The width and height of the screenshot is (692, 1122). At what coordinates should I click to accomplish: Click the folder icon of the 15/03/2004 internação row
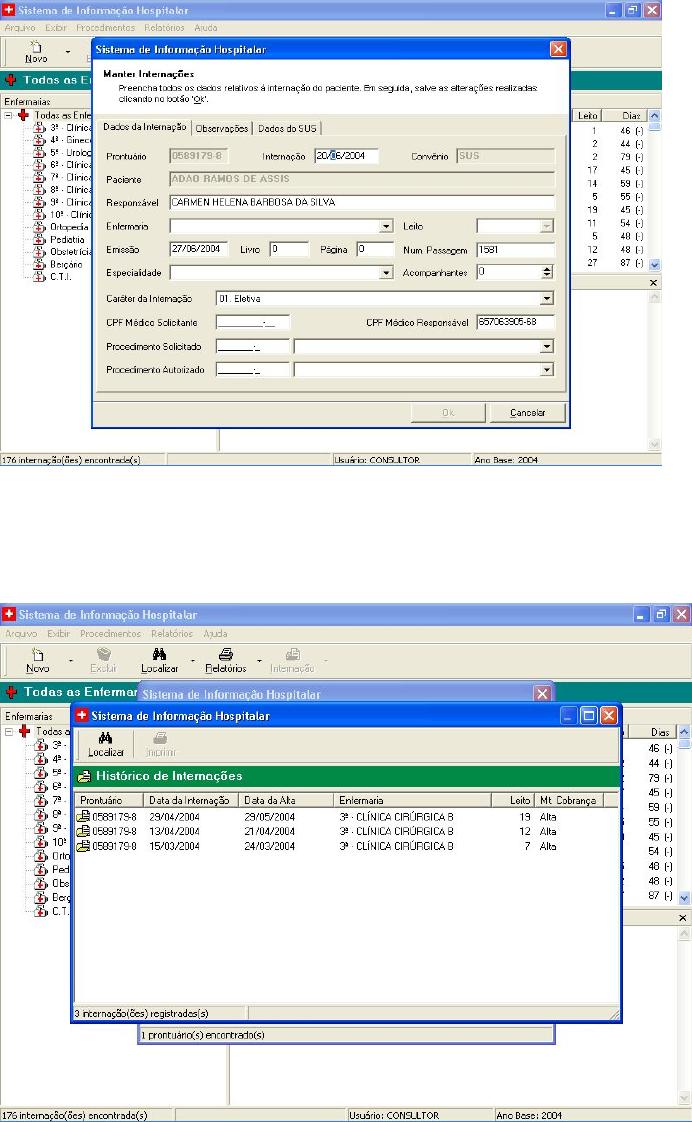84,846
